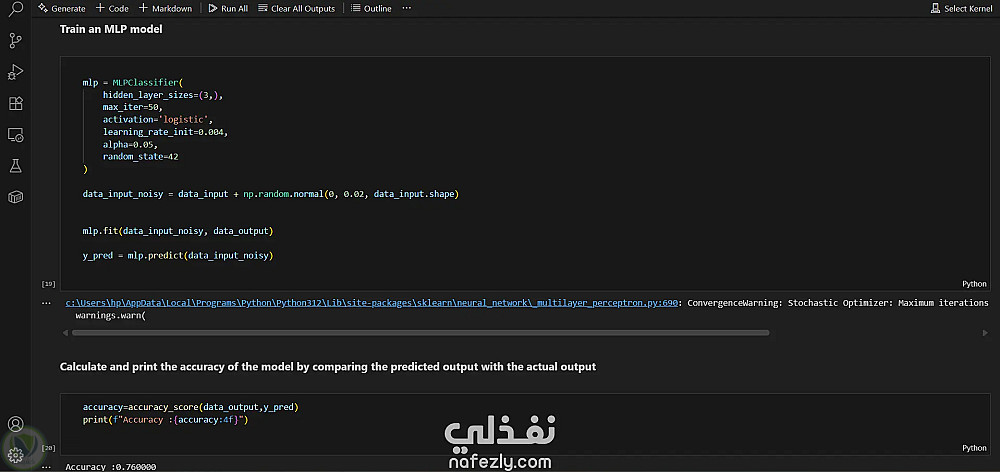The width and height of the screenshot is (1000, 472).
Task: Click the horizontal scrollbar of the output
Action: 420,332
